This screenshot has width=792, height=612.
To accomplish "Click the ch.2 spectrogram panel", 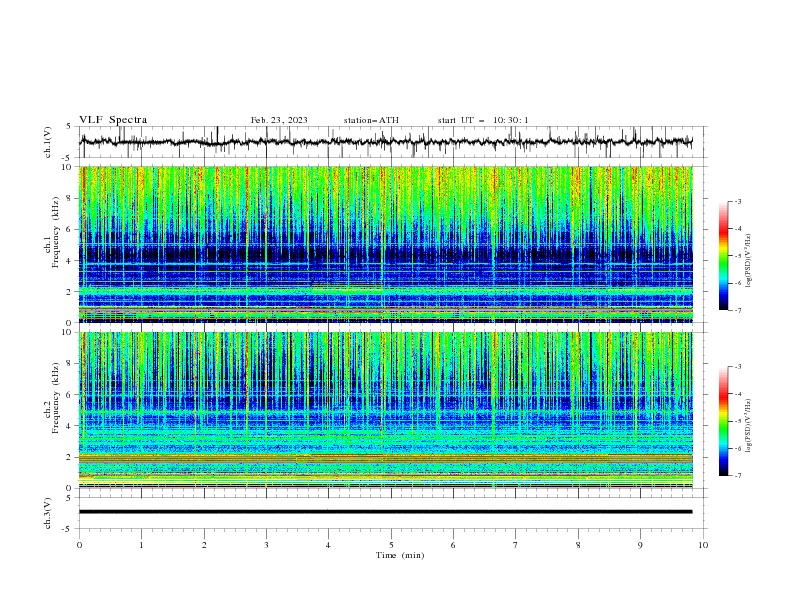I will tap(386, 410).
